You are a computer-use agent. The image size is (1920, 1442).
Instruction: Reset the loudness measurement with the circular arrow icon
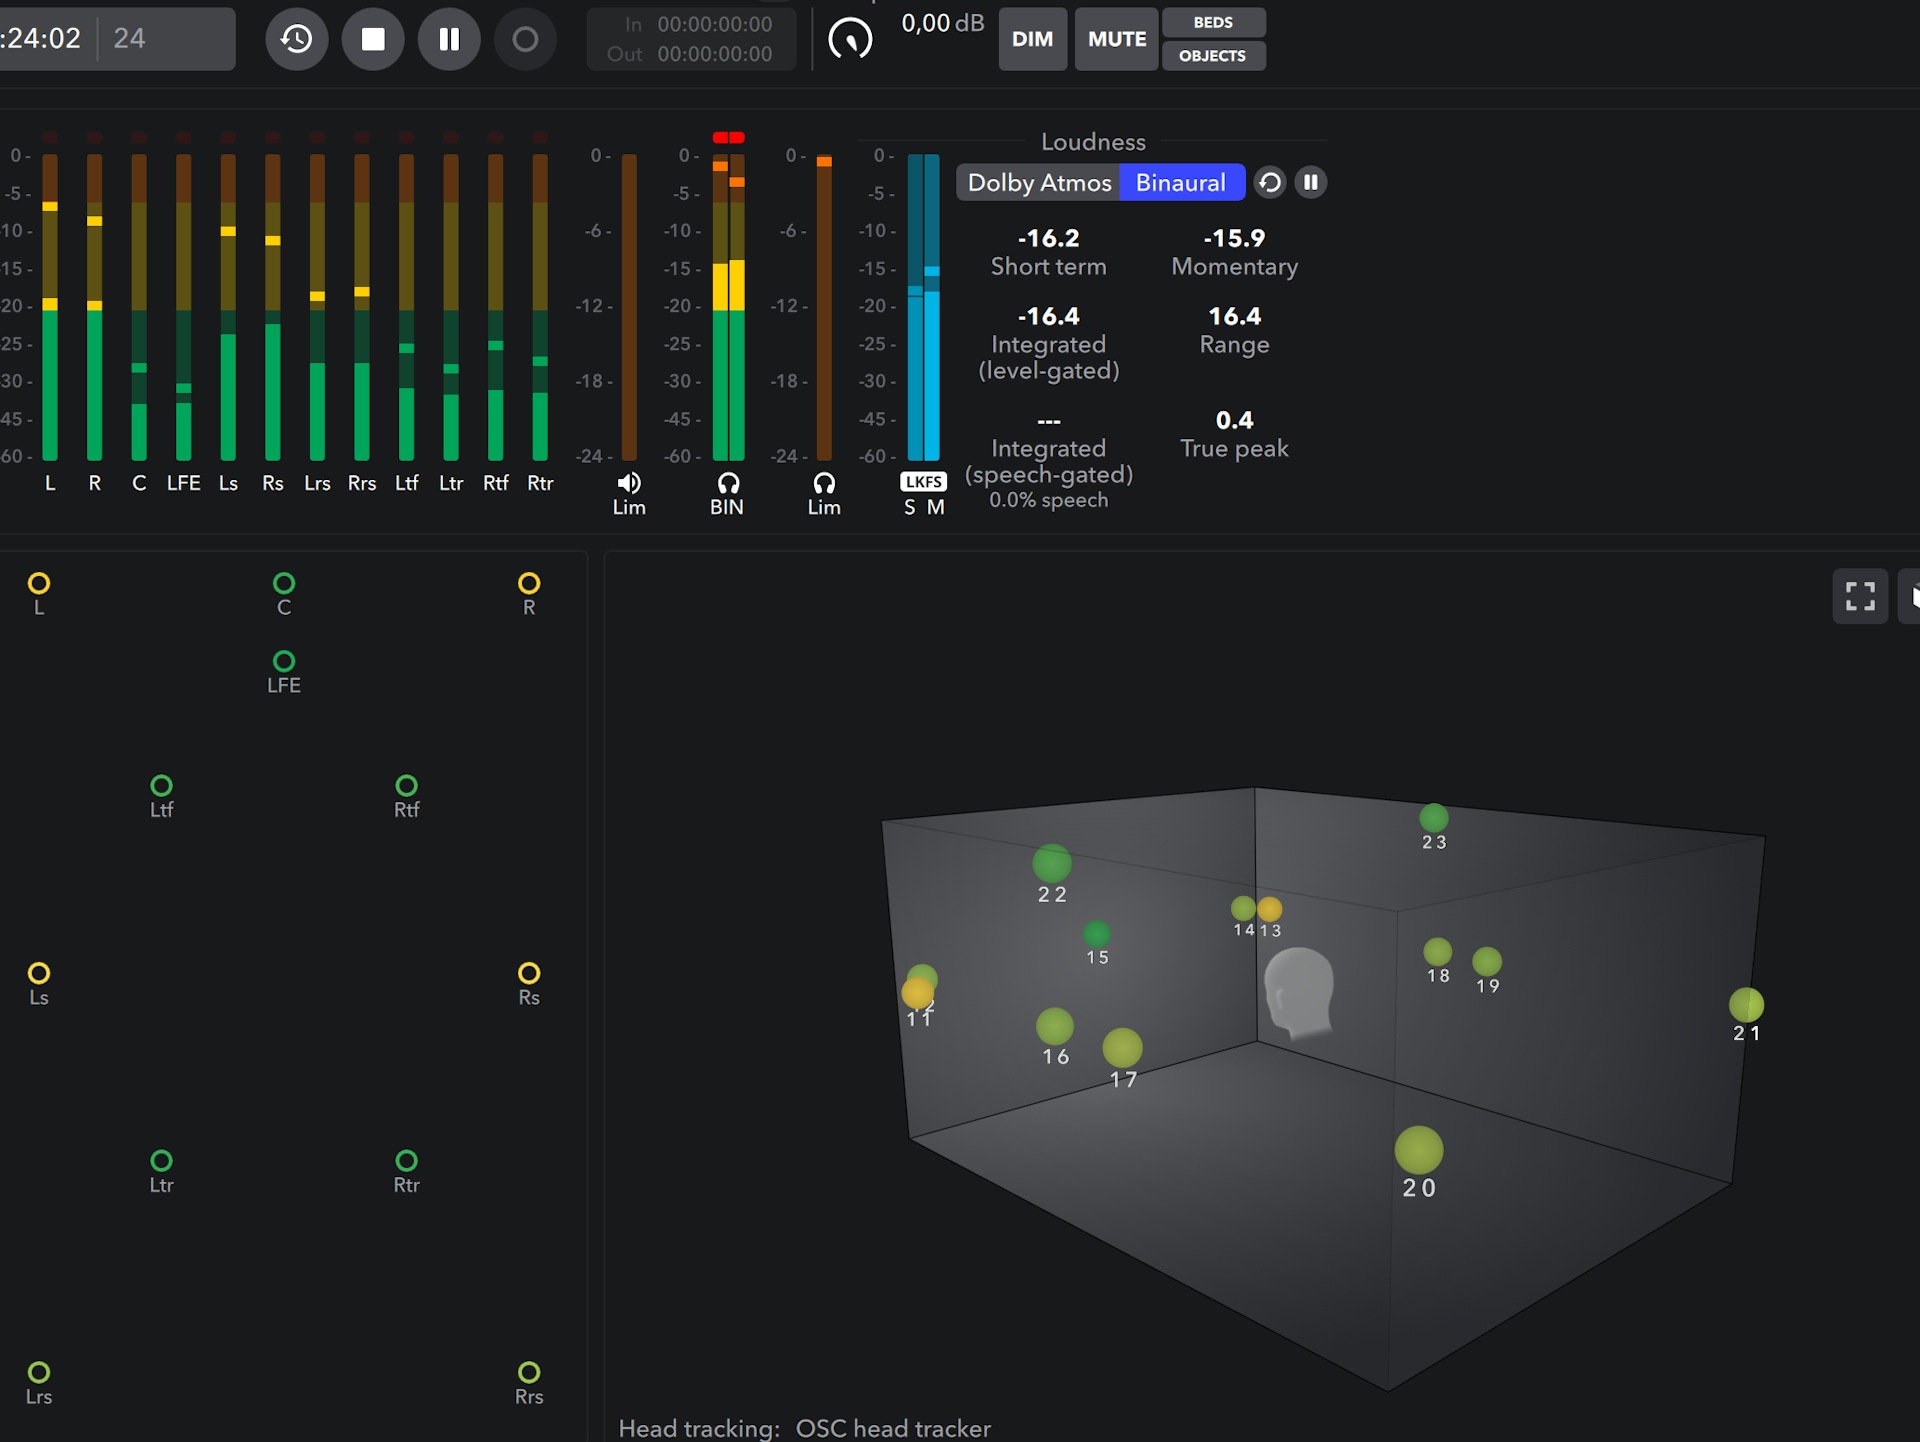coord(1270,183)
